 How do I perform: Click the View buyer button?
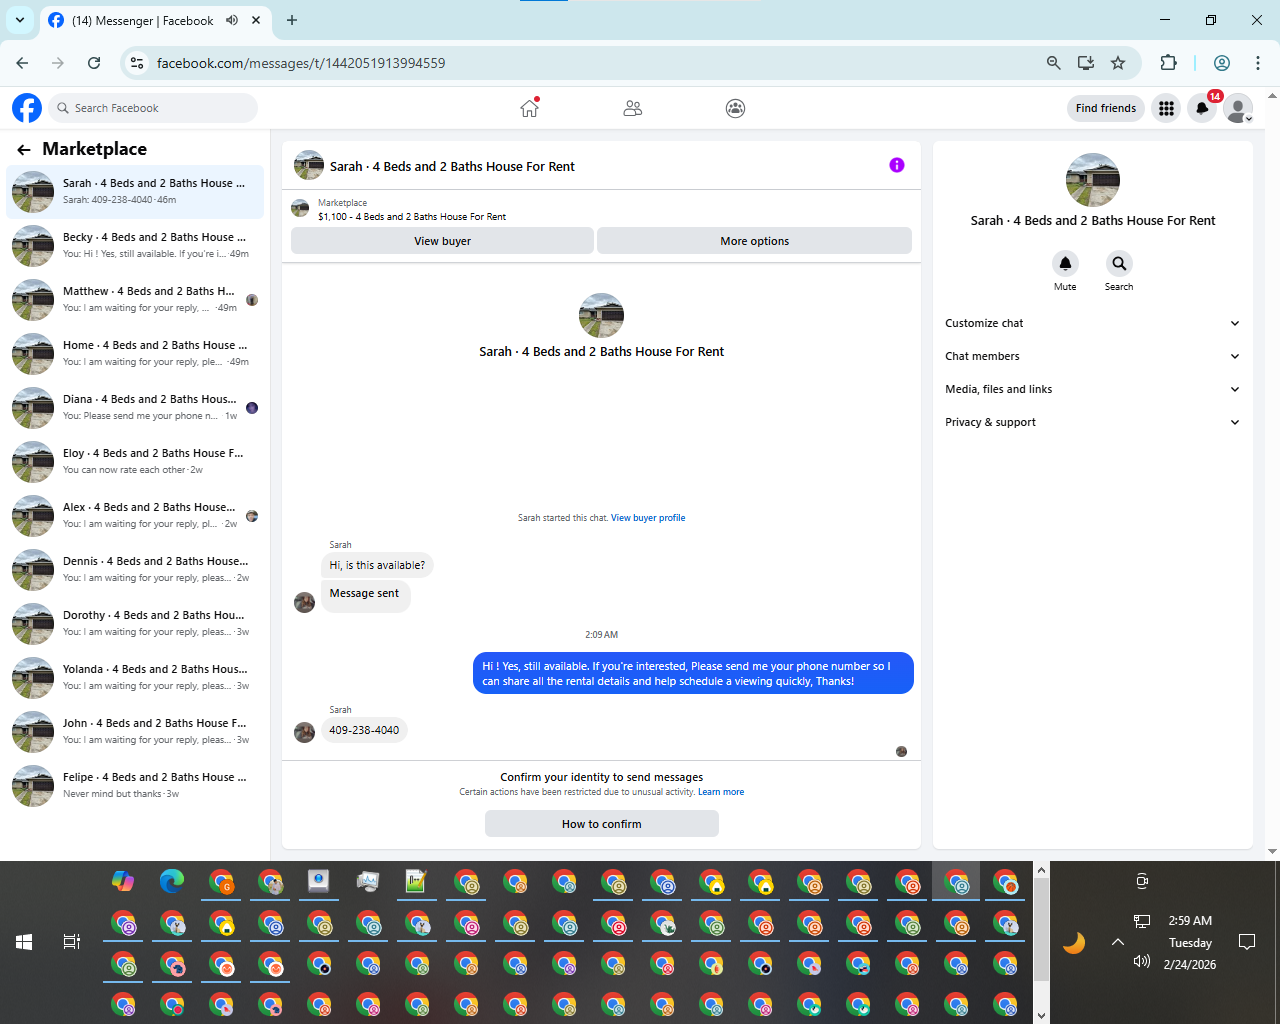(442, 241)
